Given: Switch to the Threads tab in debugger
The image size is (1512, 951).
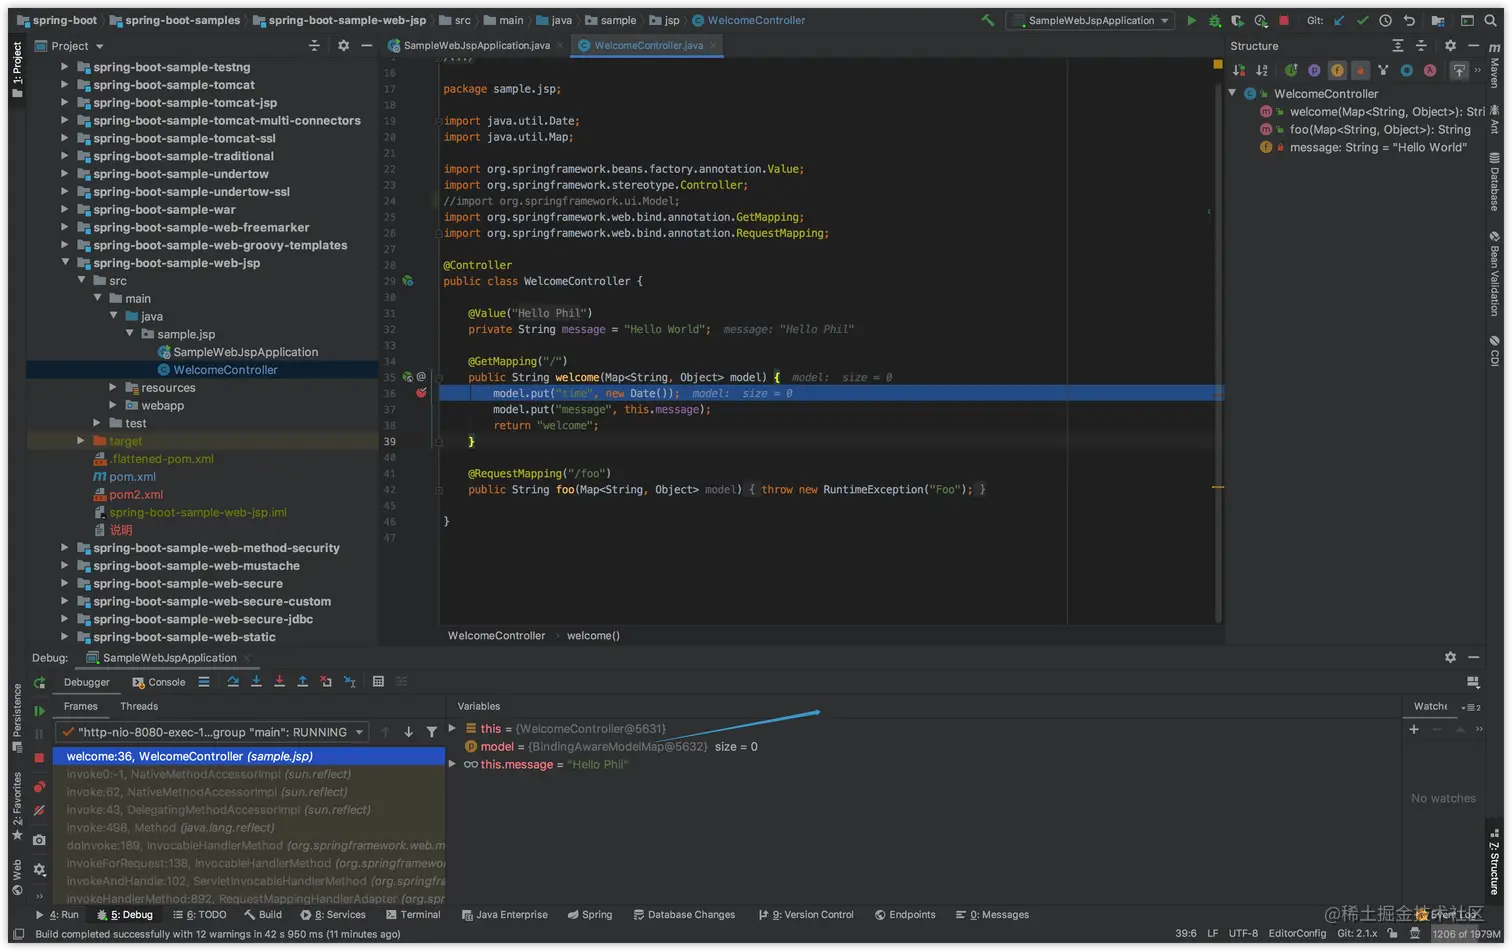Looking at the screenshot, I should (x=139, y=706).
